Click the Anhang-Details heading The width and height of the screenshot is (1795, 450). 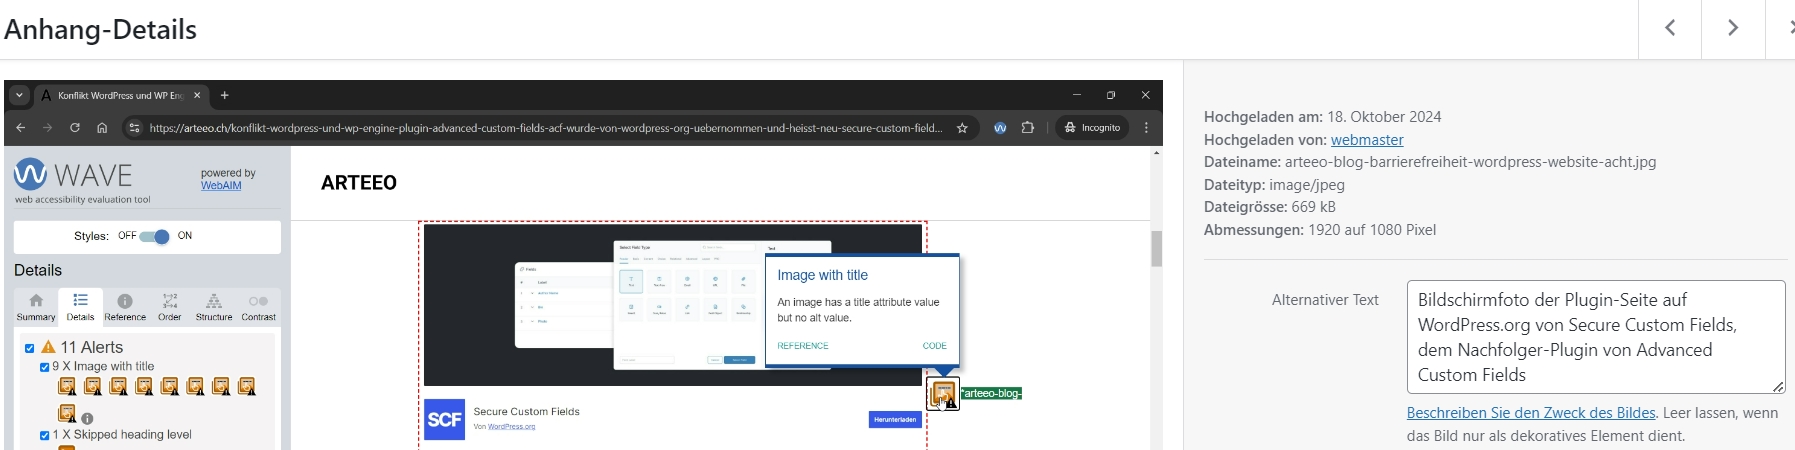[100, 30]
